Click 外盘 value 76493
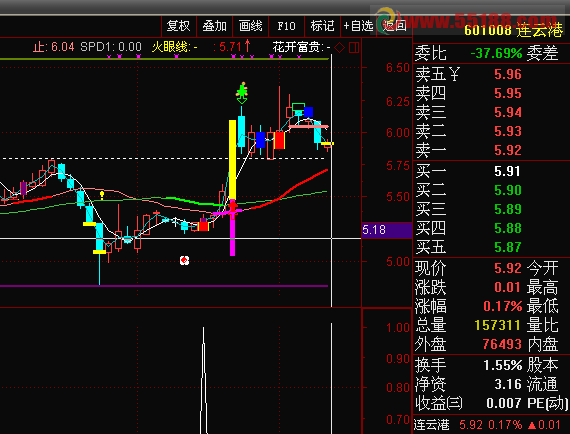 click(x=502, y=344)
